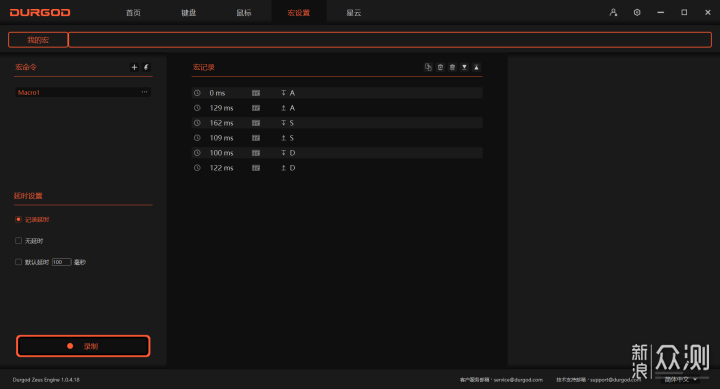Screen dimensions: 720x389
Task: Click key-up arrow icon on the 122 ms D row
Action: [x=283, y=168]
